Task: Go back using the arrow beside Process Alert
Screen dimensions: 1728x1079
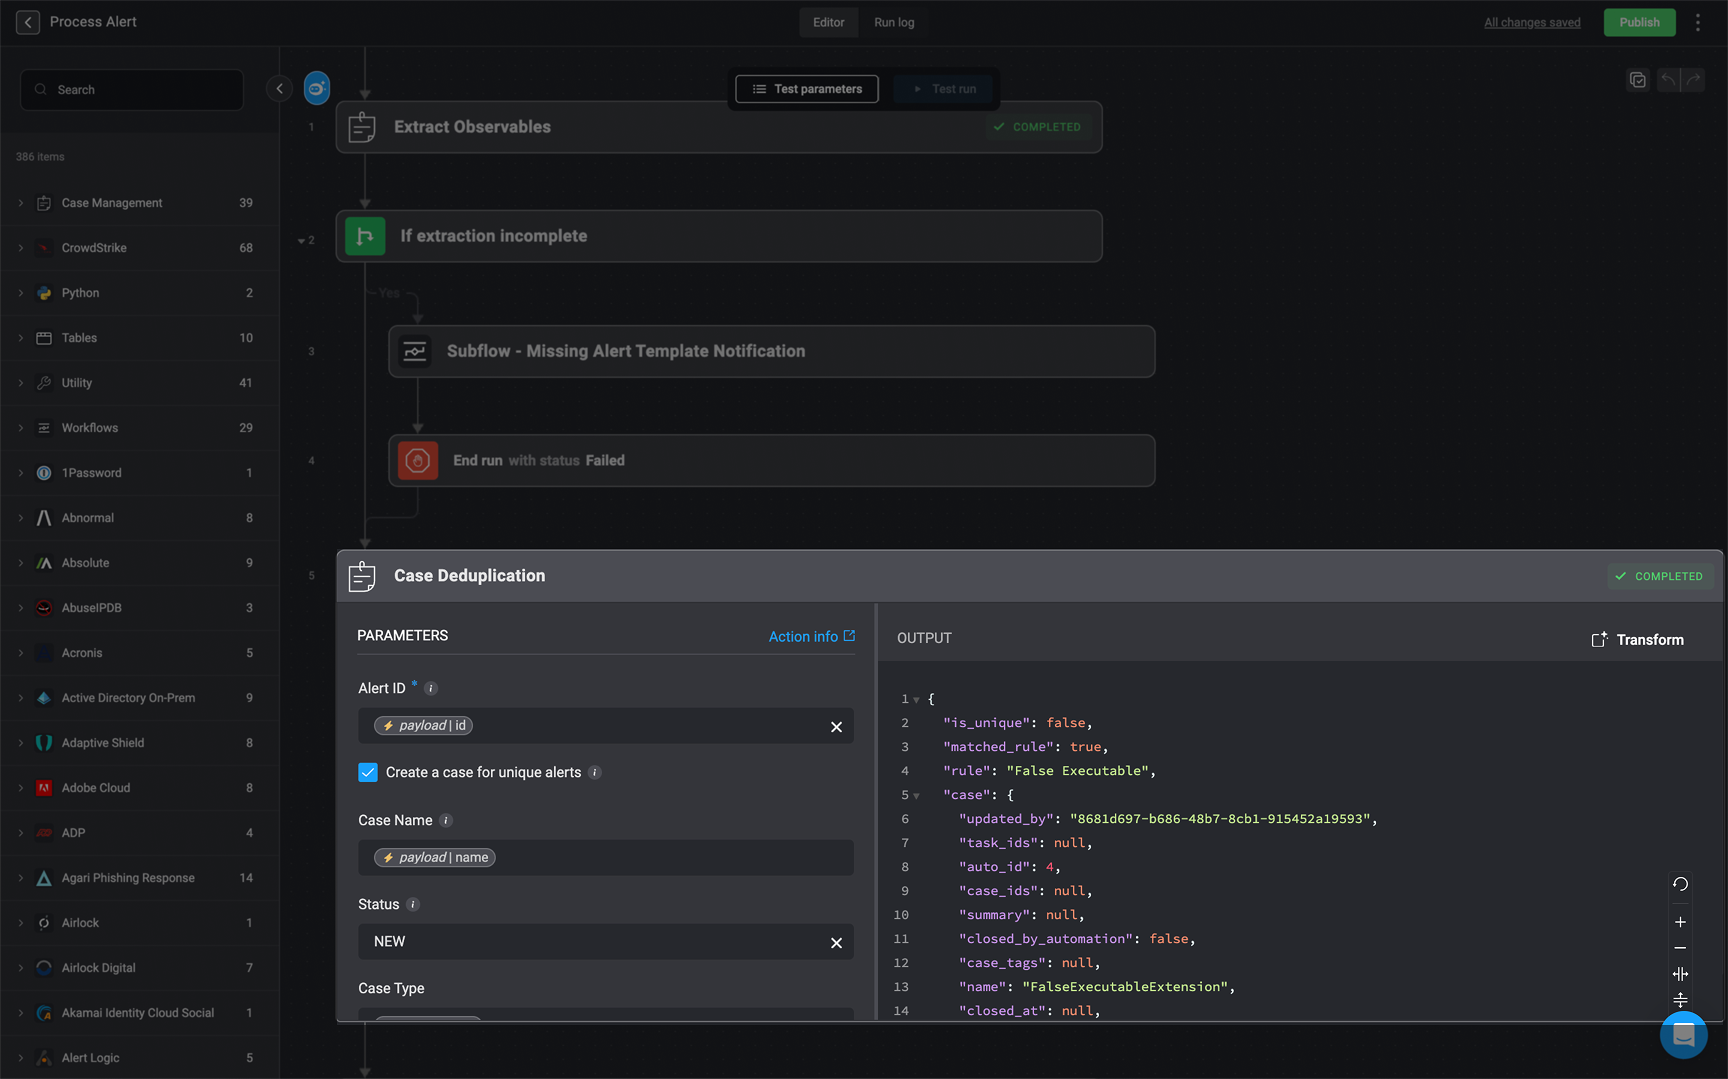Action: [x=28, y=22]
